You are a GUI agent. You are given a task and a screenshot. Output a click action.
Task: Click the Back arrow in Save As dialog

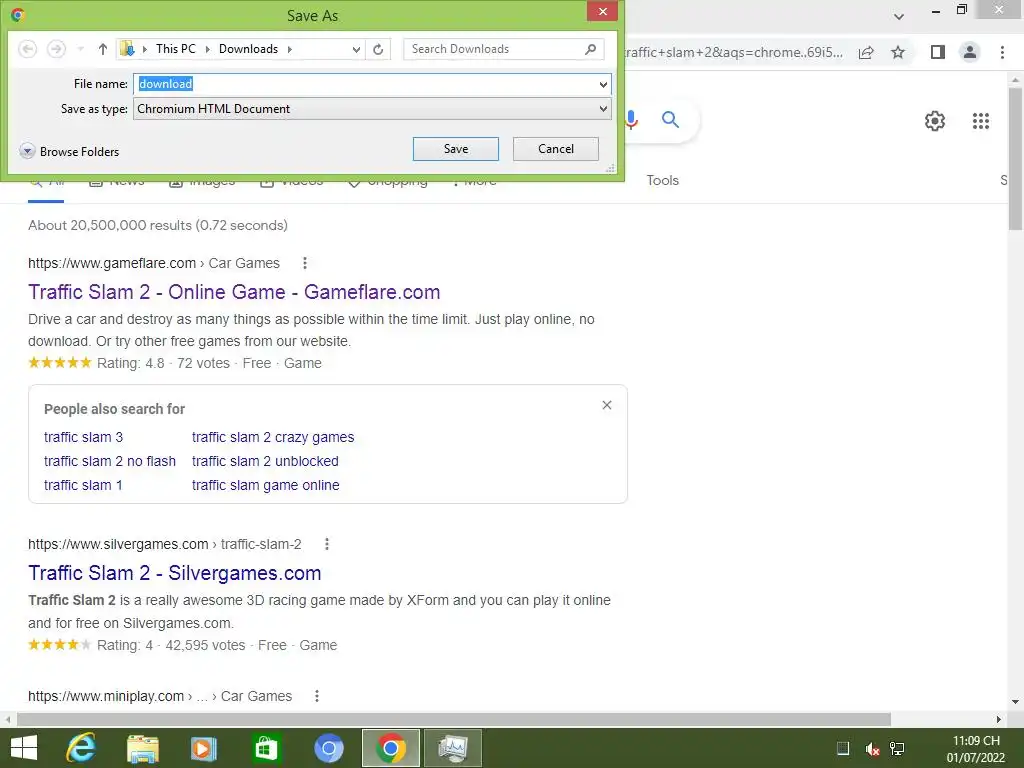[27, 49]
